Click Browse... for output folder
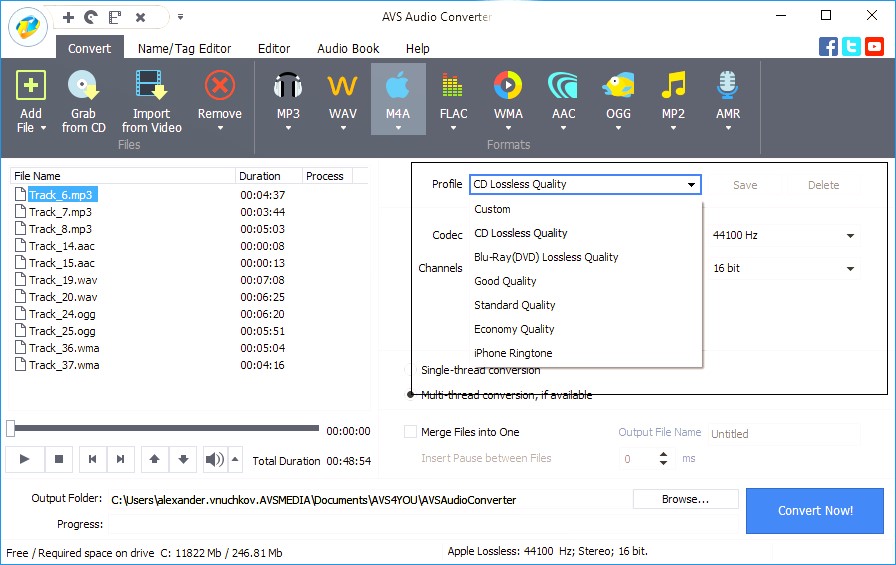 point(685,499)
